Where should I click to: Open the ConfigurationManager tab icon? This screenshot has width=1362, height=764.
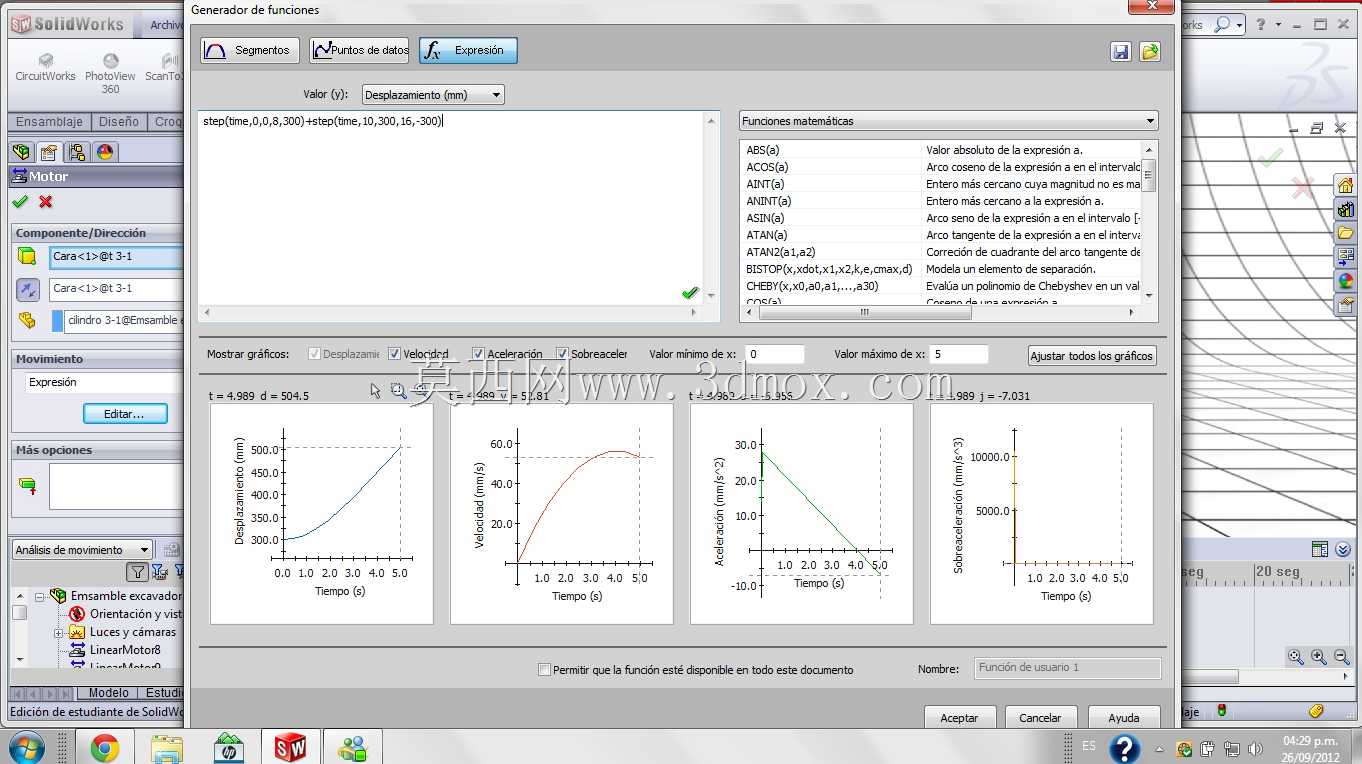click(x=76, y=152)
